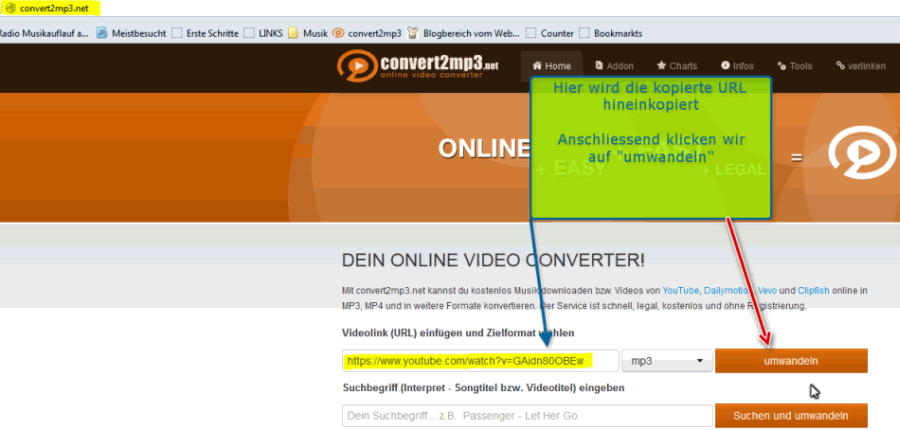The image size is (900, 430).
Task: Open the Bookmarkts bookmark
Action: coord(611,33)
